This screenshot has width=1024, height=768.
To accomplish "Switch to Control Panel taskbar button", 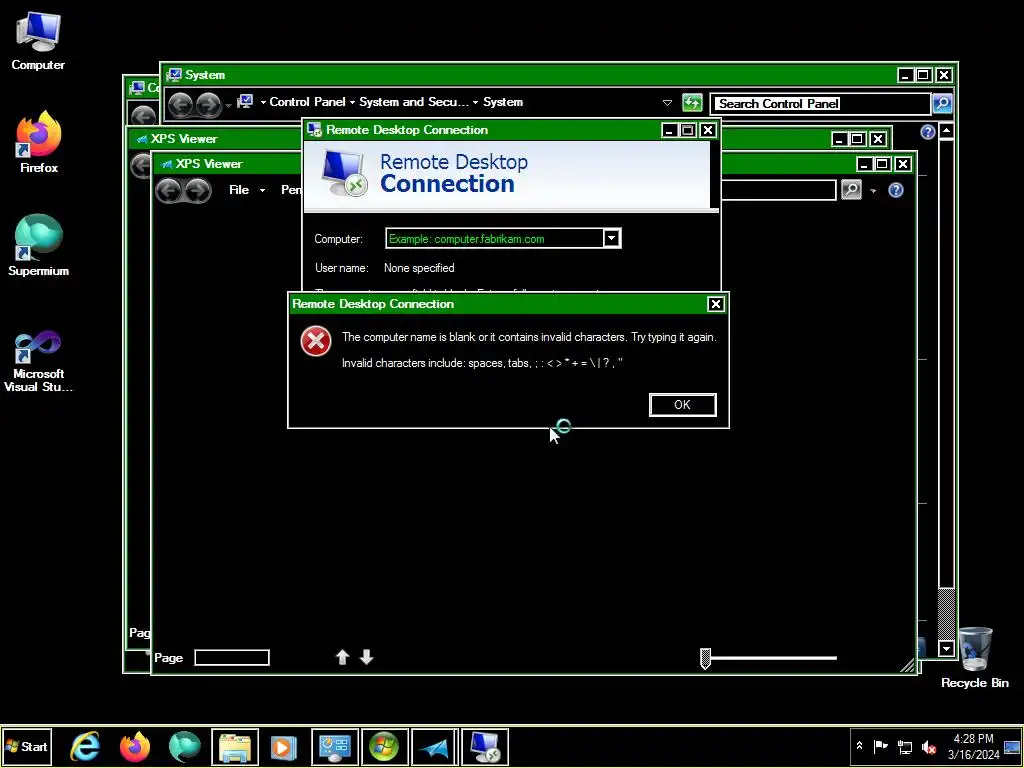I will (335, 747).
